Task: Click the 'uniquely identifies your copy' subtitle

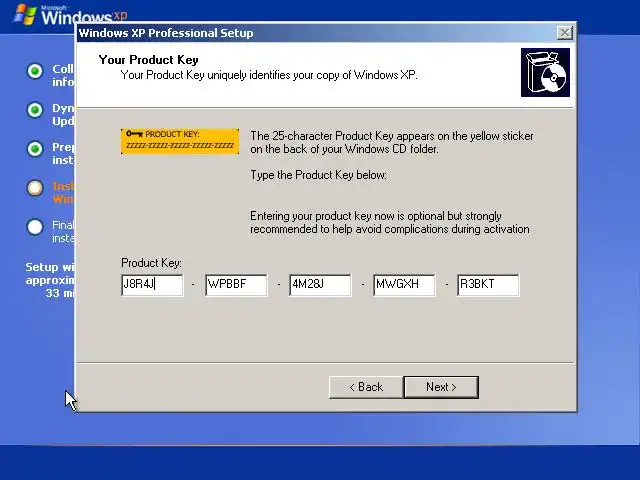Action: (269, 75)
